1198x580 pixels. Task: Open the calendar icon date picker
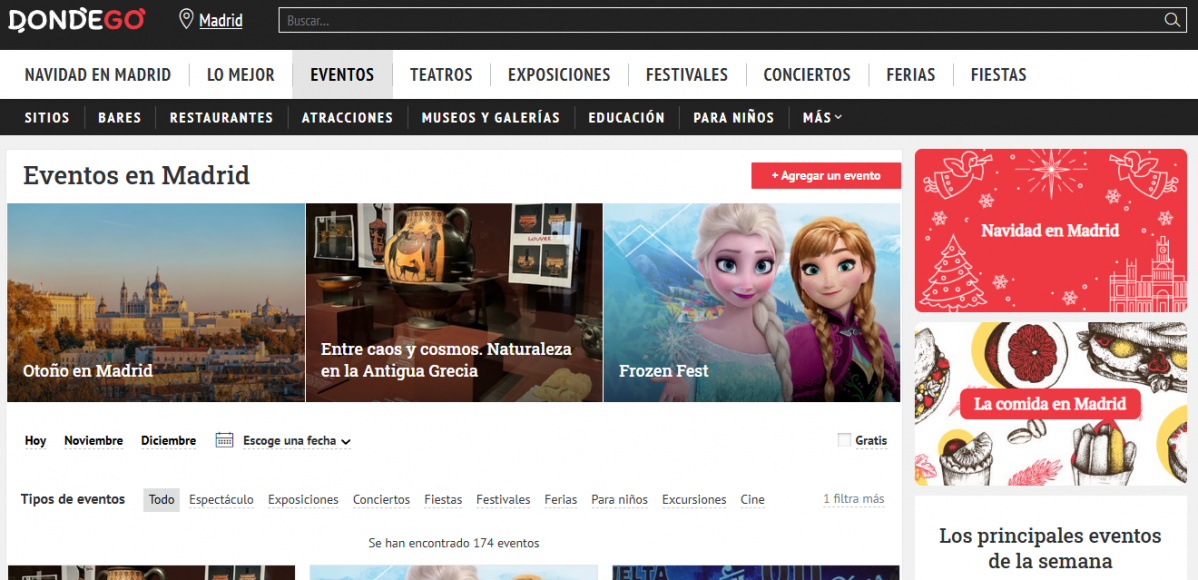pyautogui.click(x=224, y=440)
